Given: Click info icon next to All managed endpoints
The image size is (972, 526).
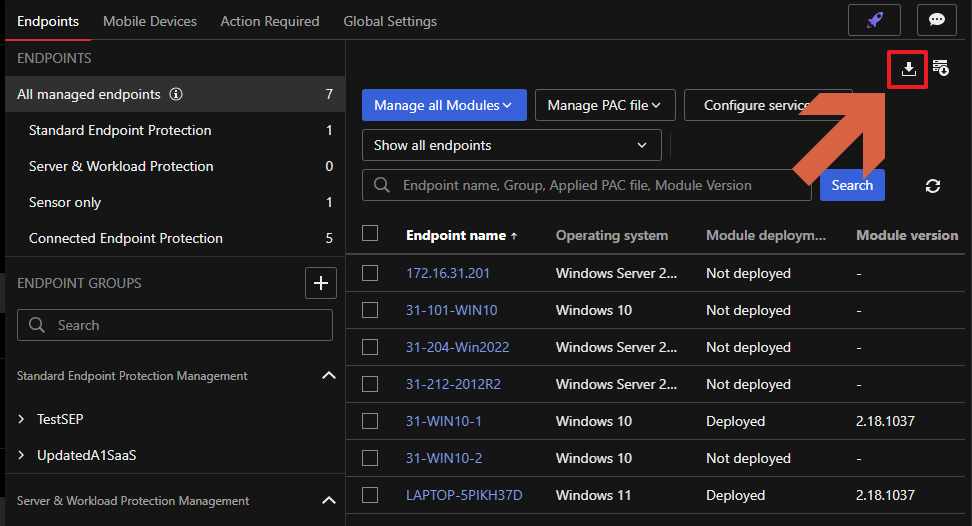Looking at the screenshot, I should click(x=176, y=95).
